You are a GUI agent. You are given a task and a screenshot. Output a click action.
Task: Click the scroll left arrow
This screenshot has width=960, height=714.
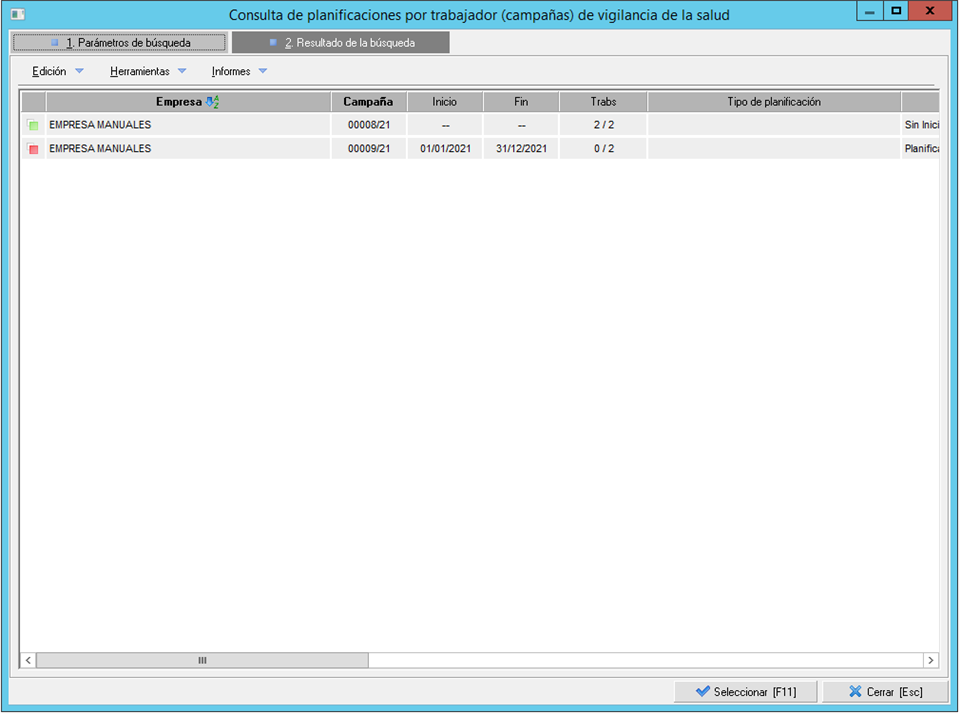(x=28, y=660)
